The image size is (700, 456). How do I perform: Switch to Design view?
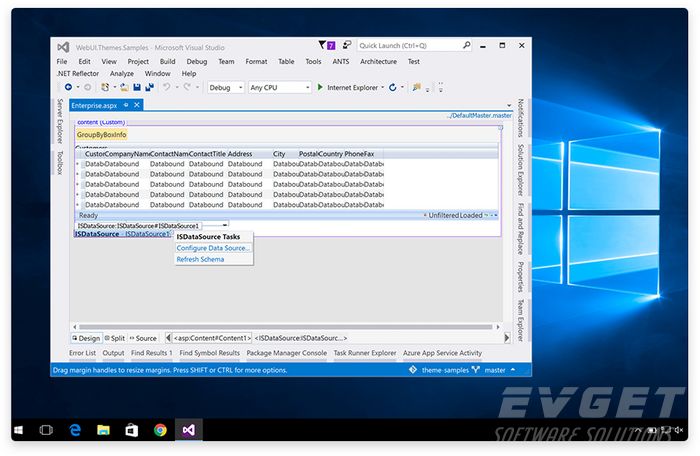coord(86,338)
